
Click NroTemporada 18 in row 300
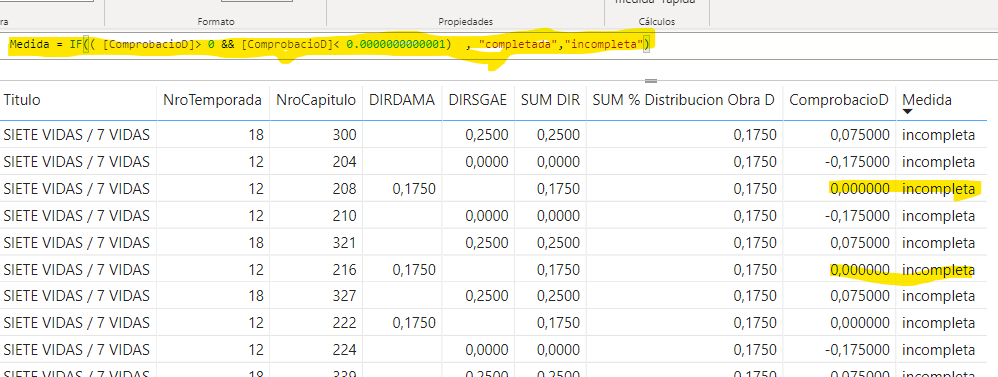[x=256, y=135]
